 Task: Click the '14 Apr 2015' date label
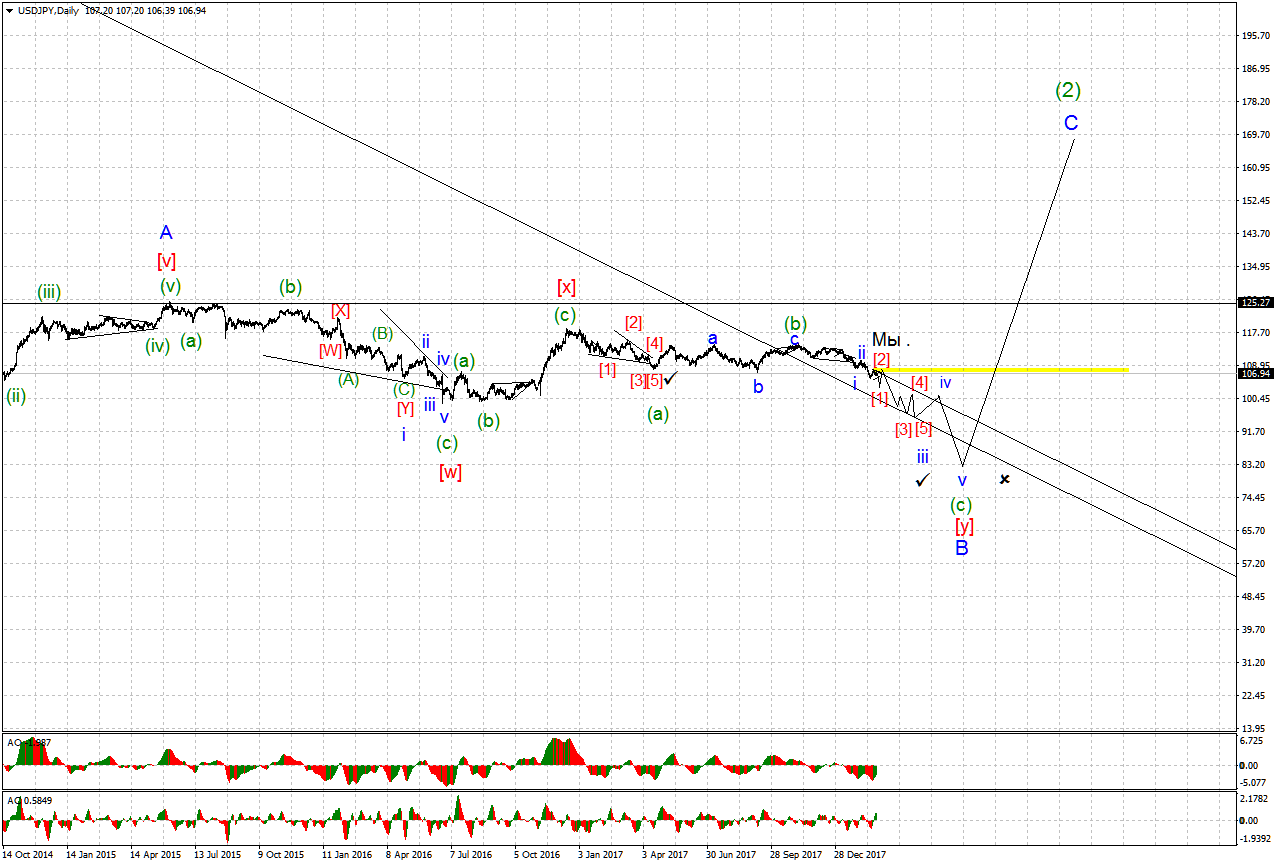tap(156, 855)
